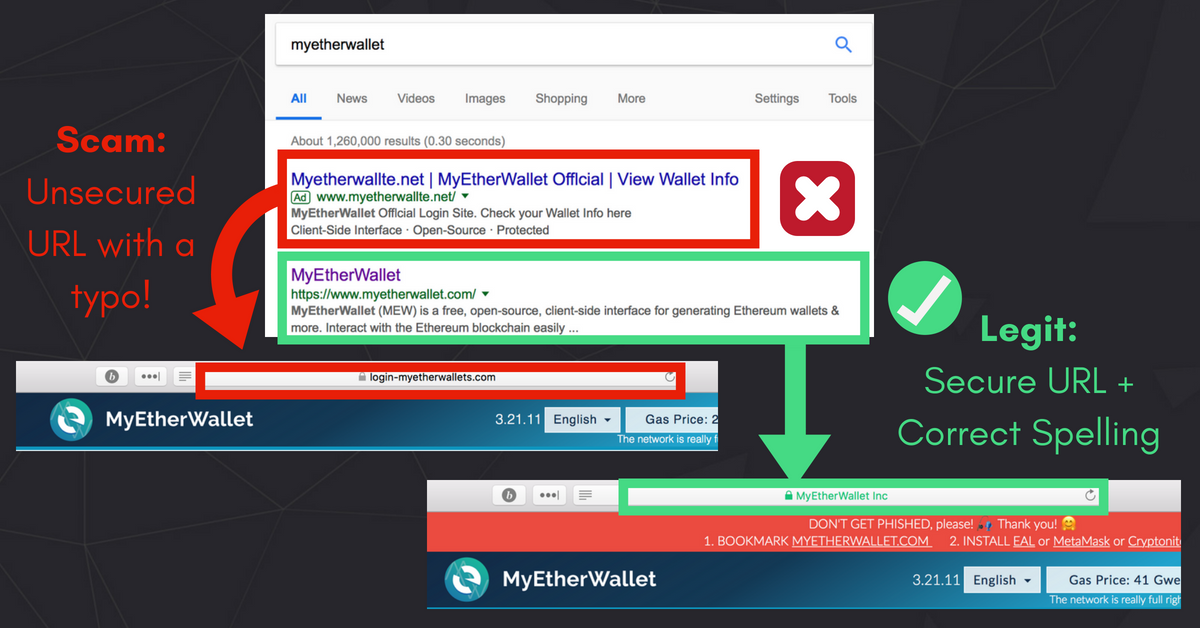
Task: Reload the login-myetherwallets.com page
Action: coord(669,377)
